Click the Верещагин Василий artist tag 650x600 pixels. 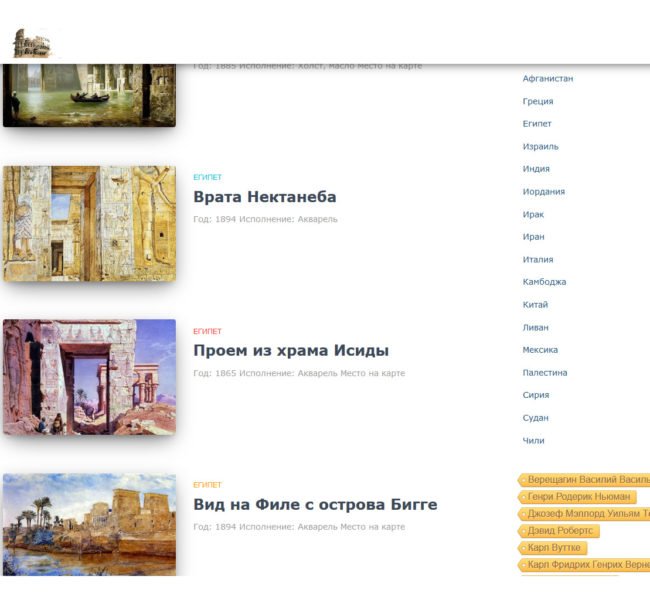pos(584,480)
